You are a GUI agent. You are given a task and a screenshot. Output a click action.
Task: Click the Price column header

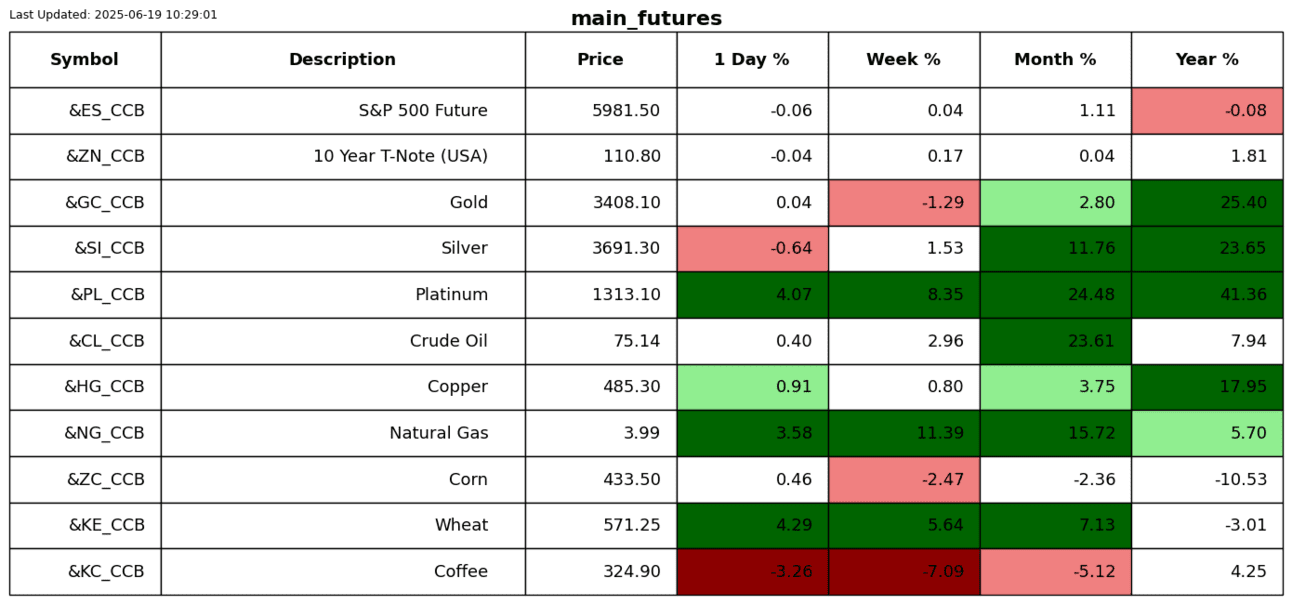point(601,60)
